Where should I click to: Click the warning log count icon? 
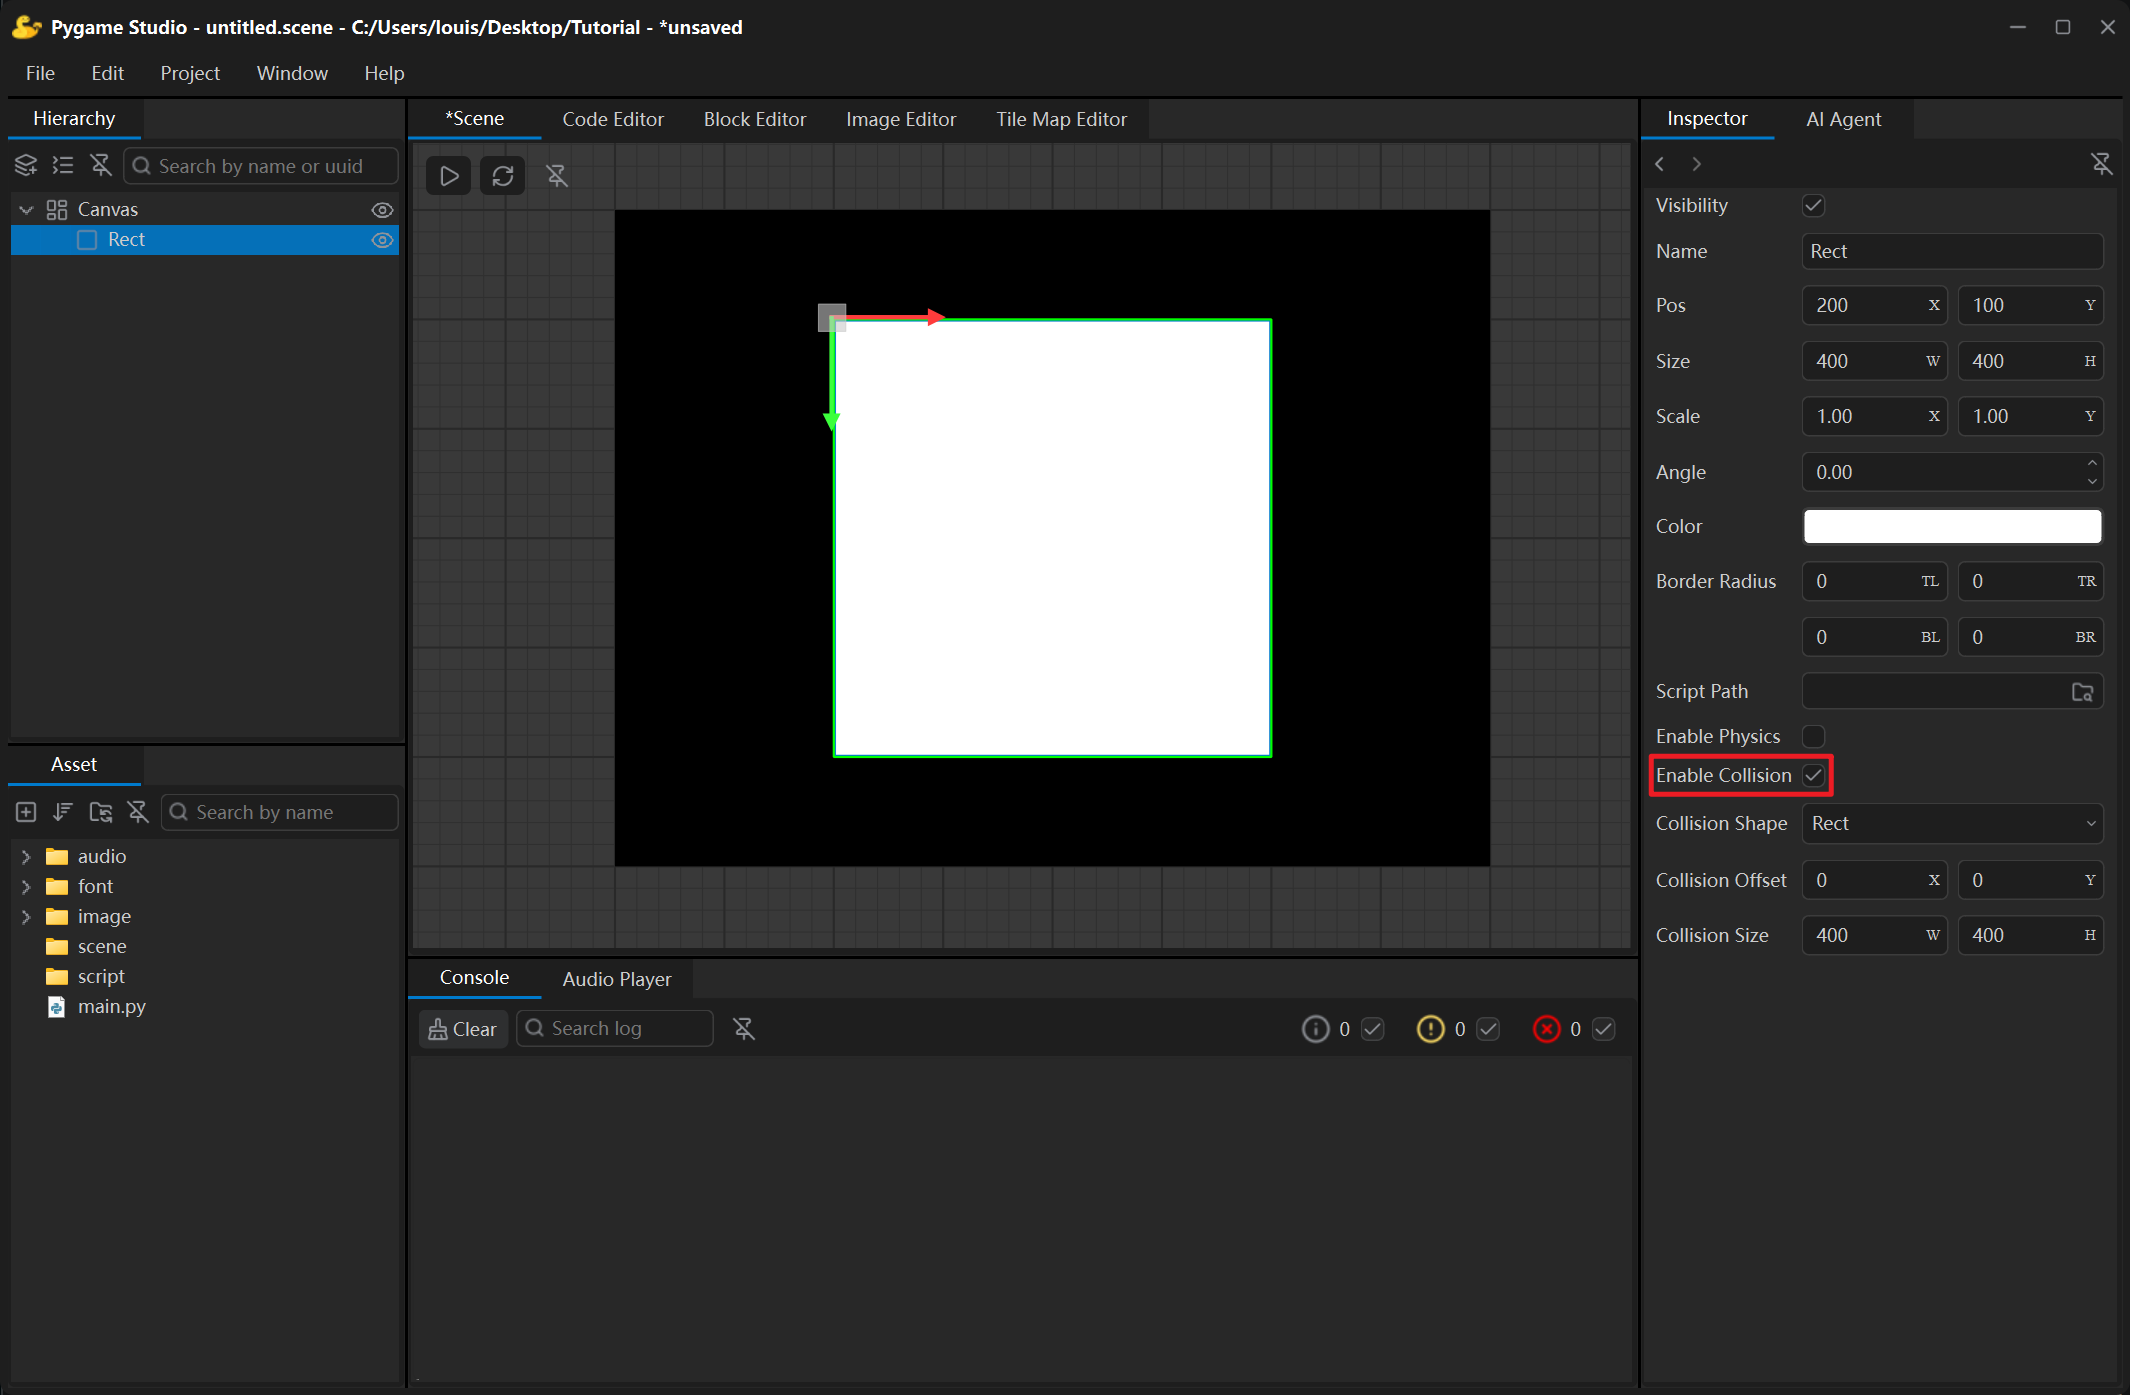point(1431,1029)
